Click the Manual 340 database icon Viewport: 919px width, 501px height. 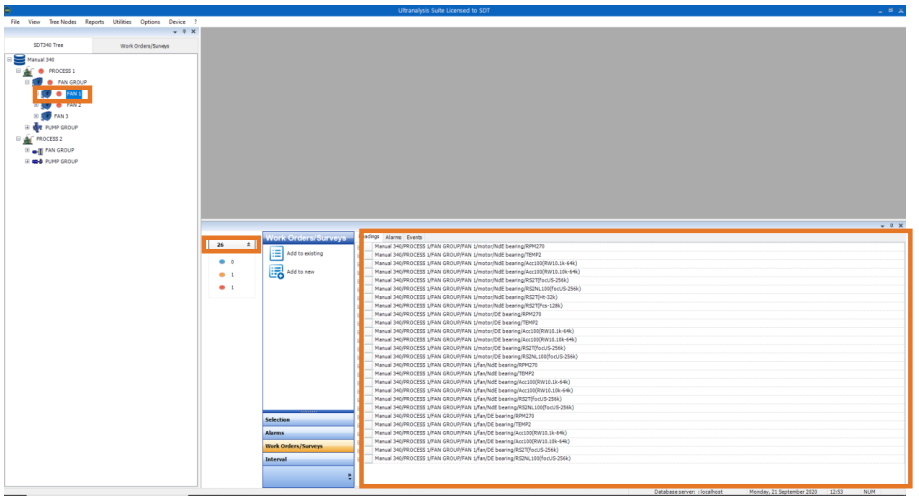(x=18, y=60)
